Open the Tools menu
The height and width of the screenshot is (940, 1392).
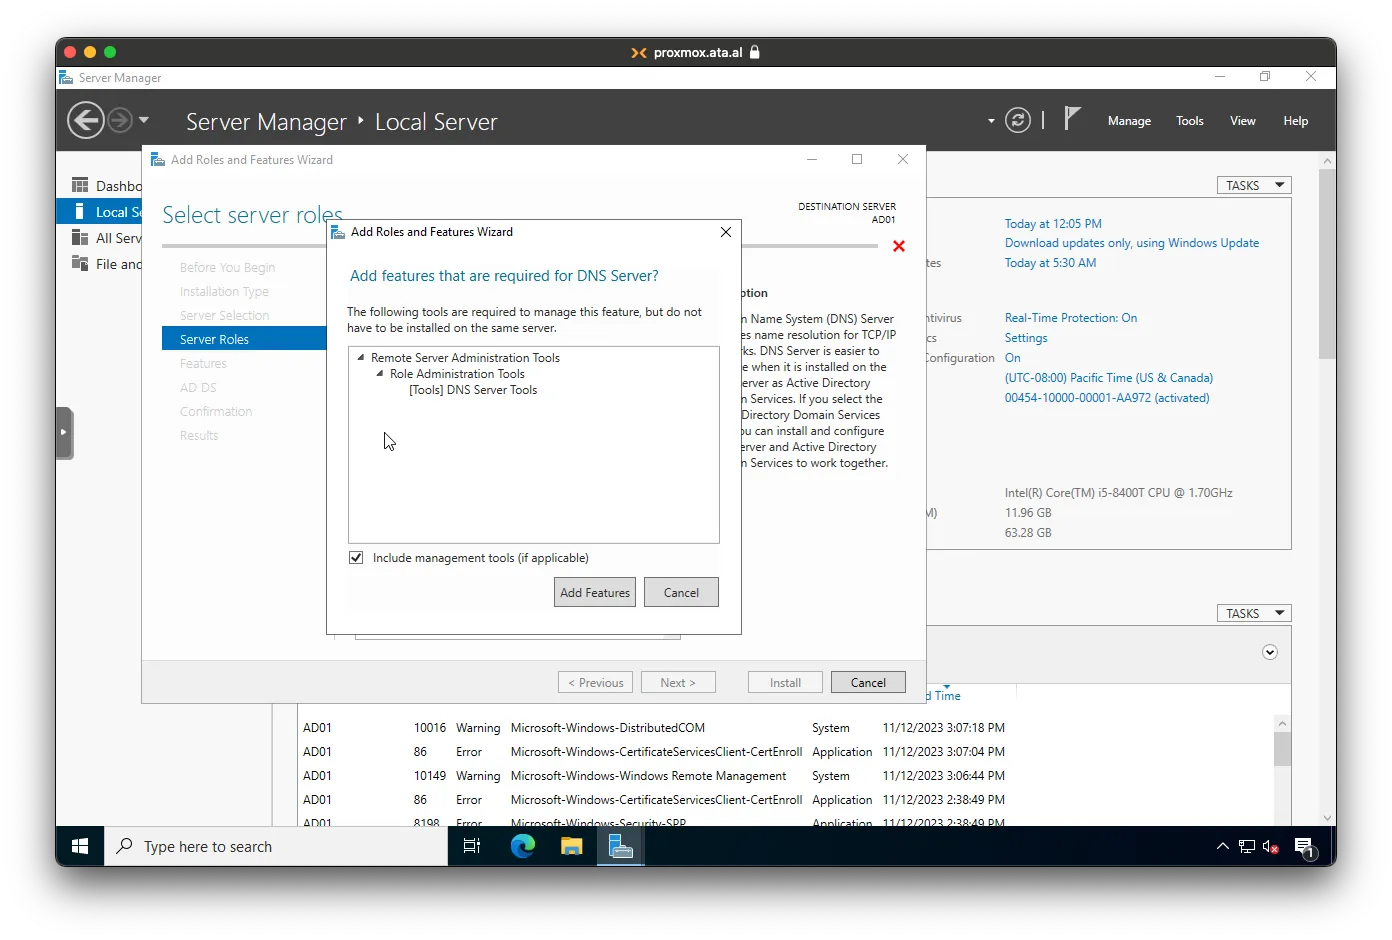pyautogui.click(x=1190, y=121)
